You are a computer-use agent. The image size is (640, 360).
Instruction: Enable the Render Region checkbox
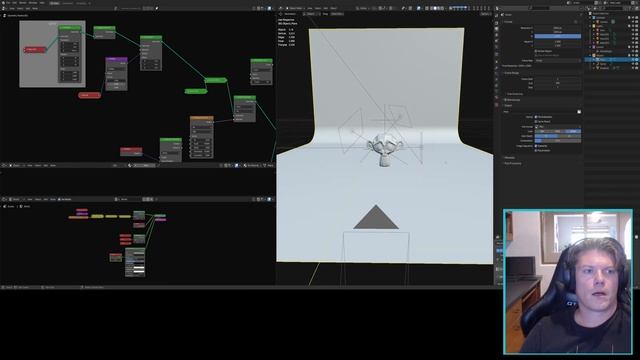coord(536,51)
